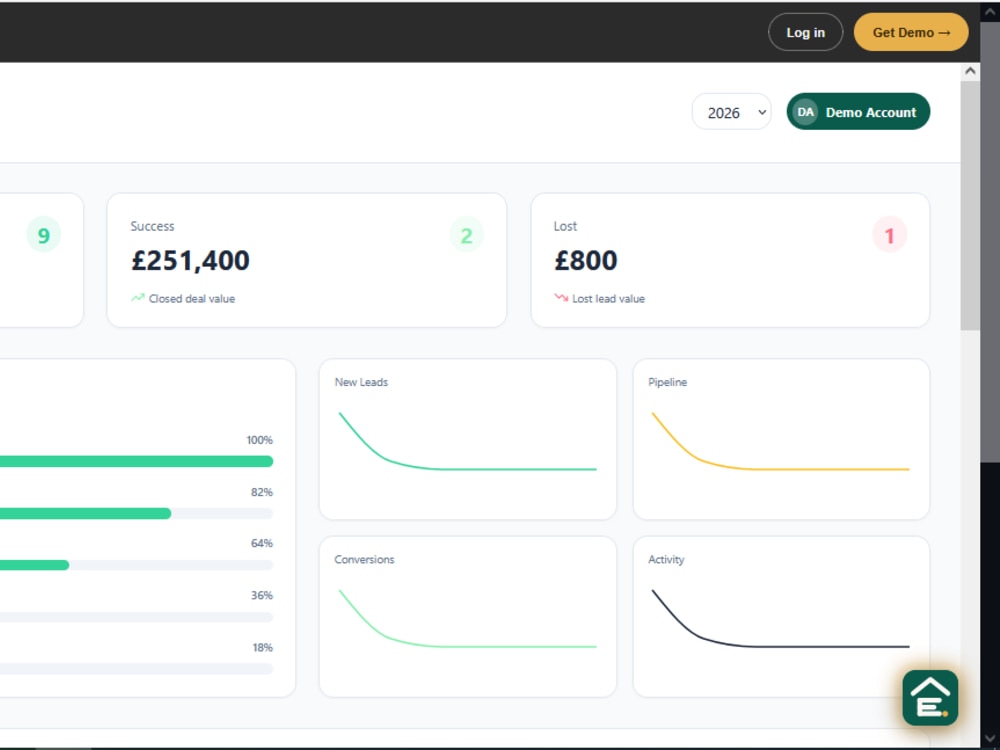Click the green badge showing 9
1000x750 pixels.
(43, 235)
